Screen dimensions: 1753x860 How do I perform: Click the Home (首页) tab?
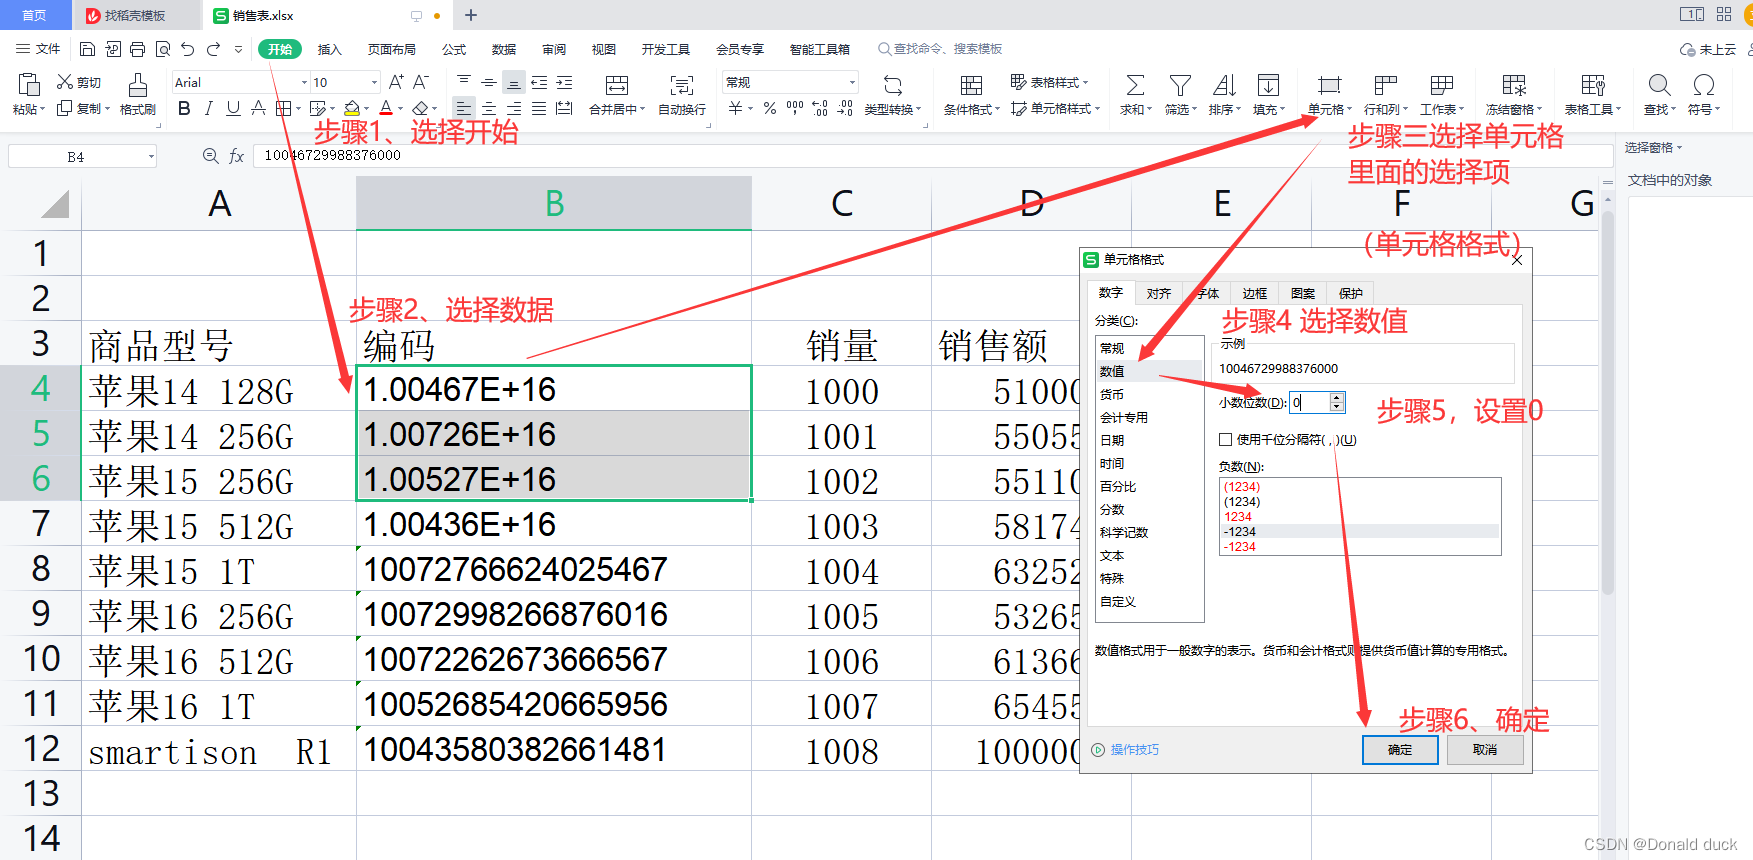point(35,15)
